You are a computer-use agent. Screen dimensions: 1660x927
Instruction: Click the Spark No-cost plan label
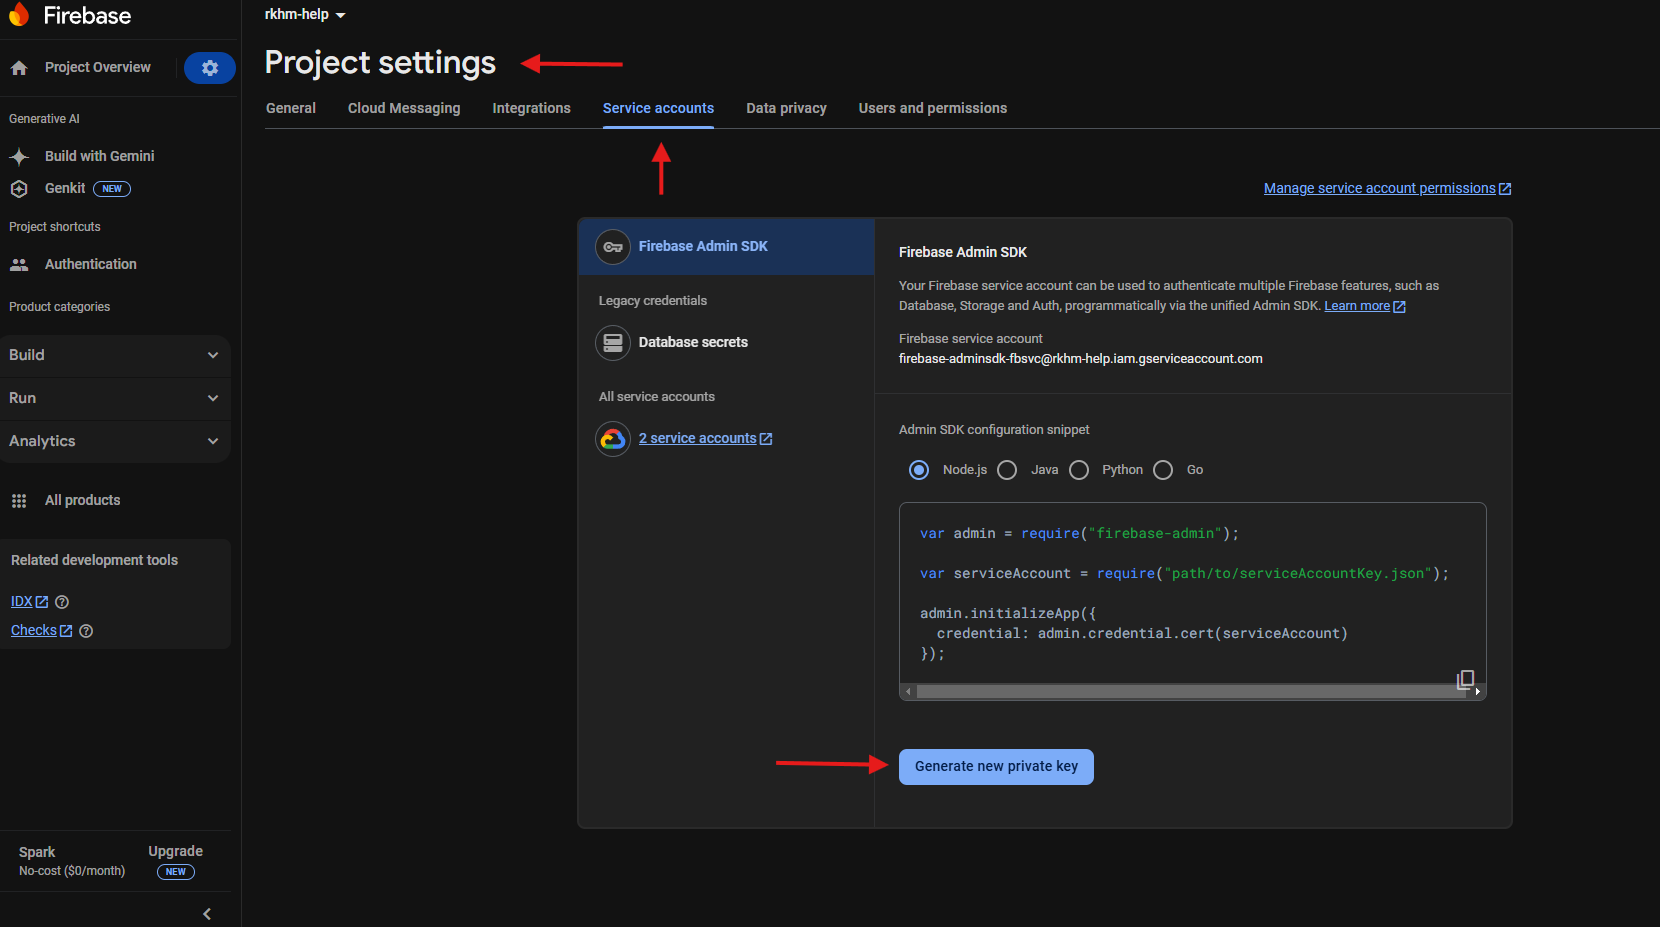tap(72, 861)
